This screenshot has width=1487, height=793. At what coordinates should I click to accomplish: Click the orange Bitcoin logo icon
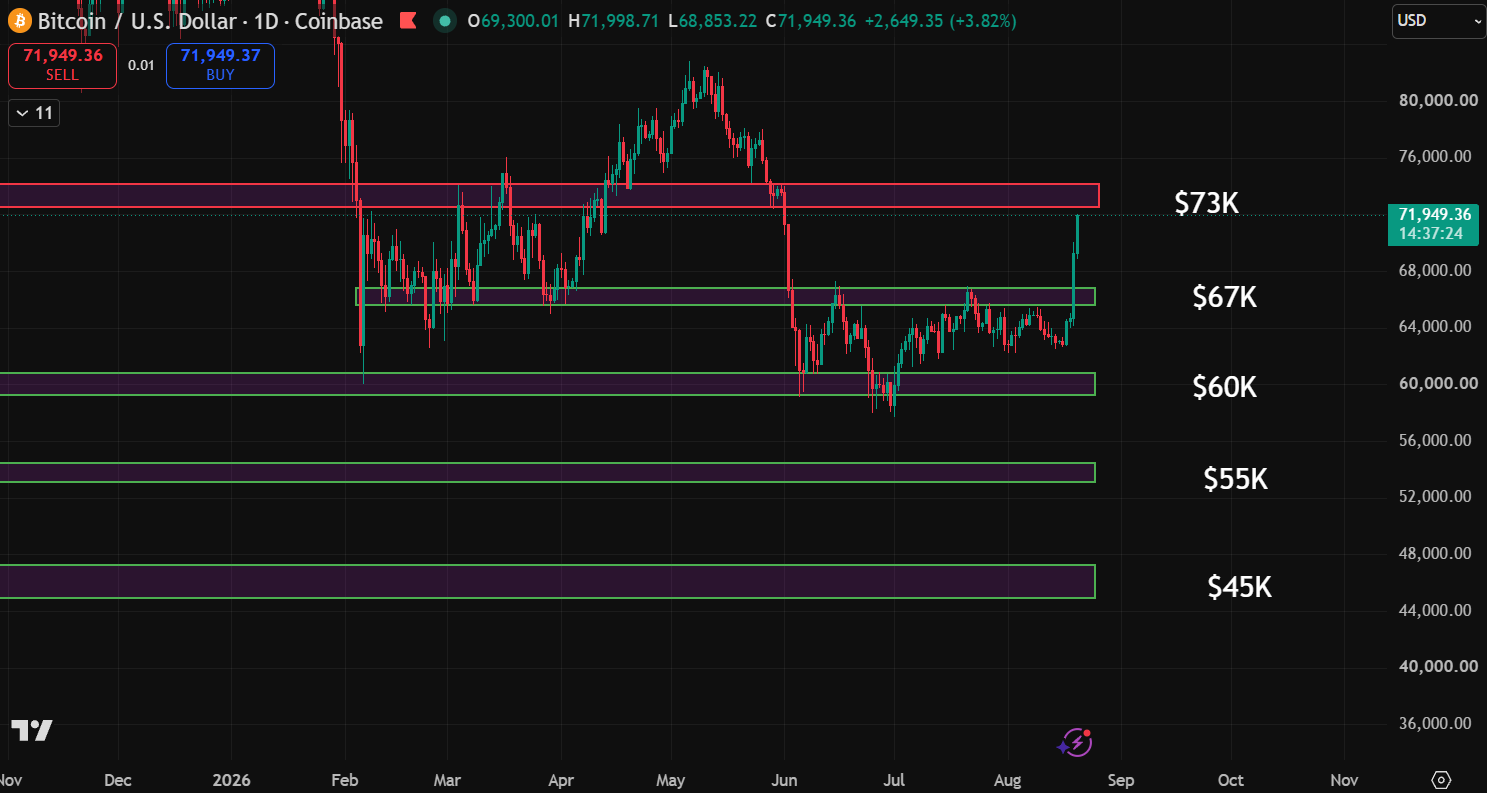(19, 20)
